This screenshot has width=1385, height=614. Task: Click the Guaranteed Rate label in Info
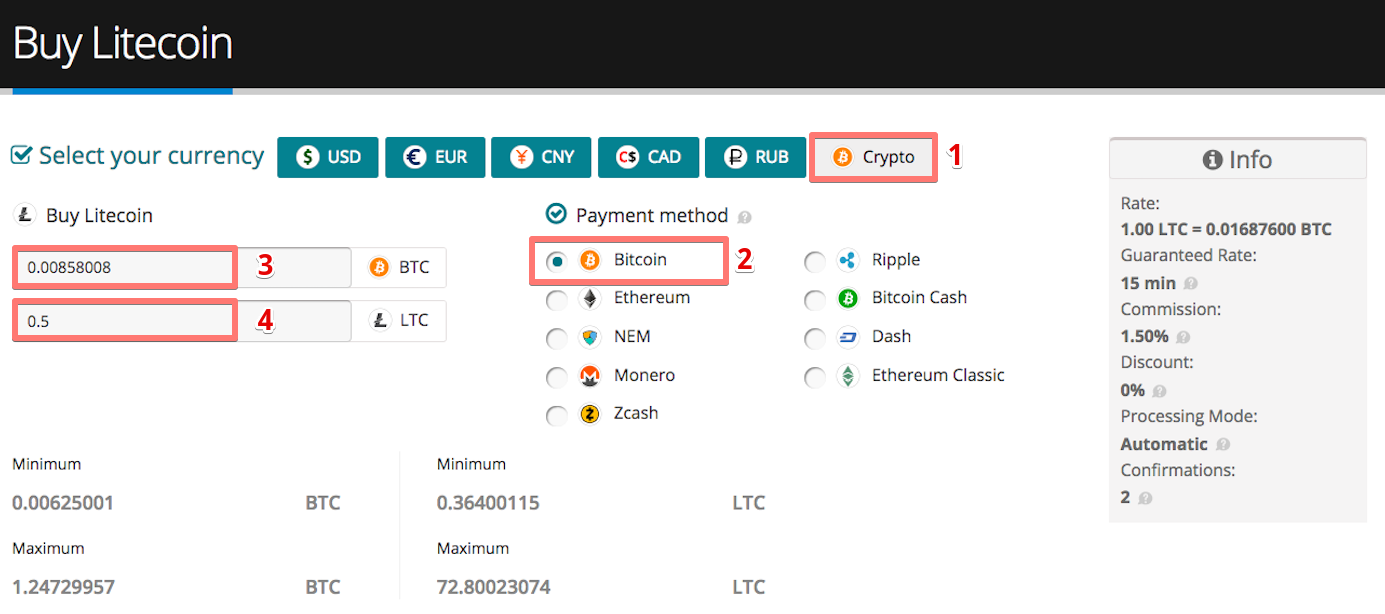point(1188,256)
